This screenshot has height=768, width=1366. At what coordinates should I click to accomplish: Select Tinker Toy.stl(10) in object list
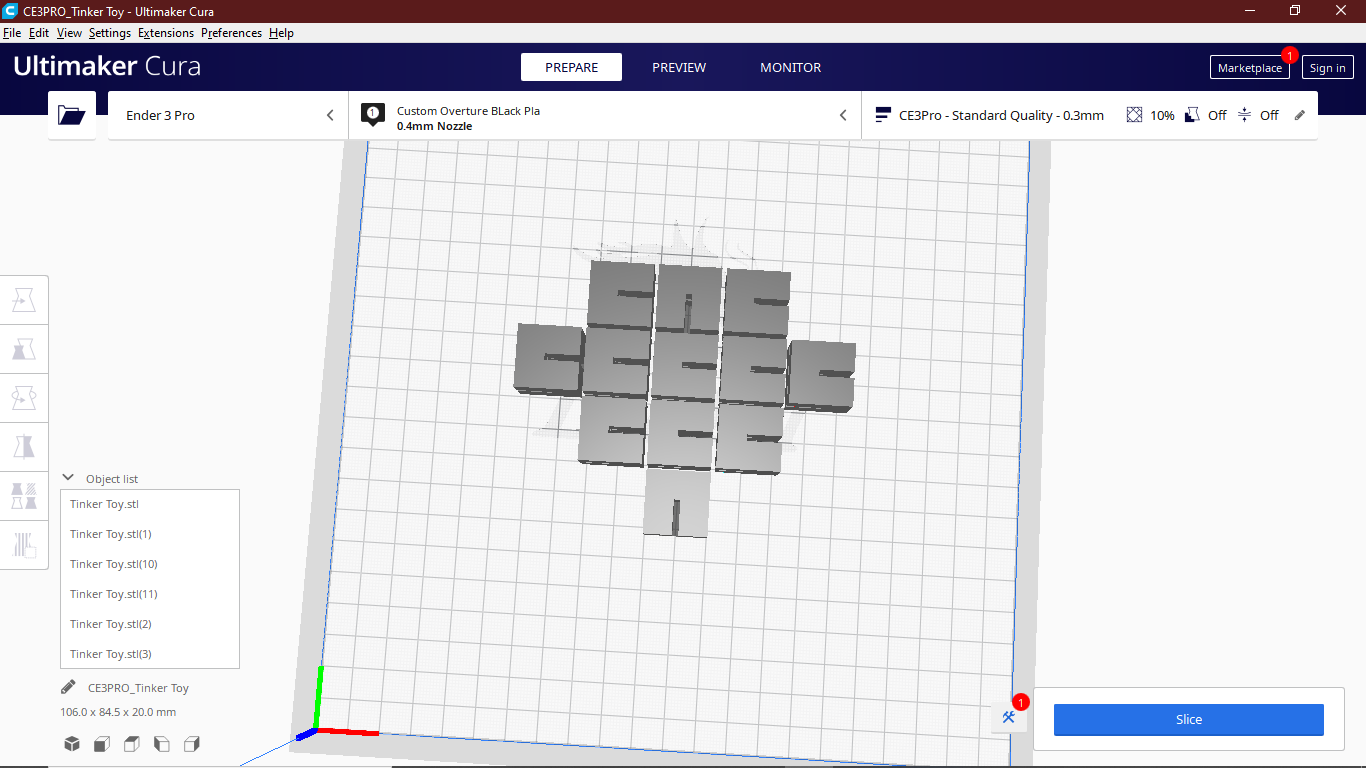tap(150, 564)
